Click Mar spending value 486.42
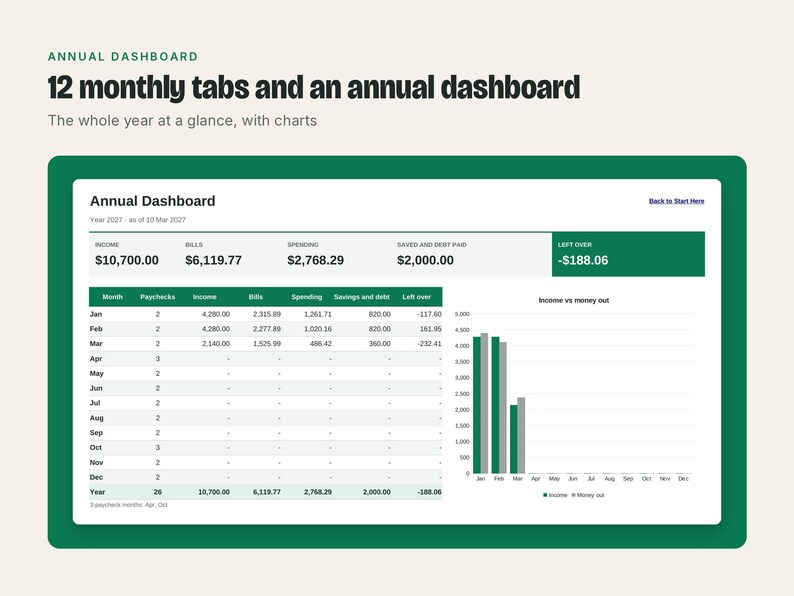This screenshot has width=794, height=596. tap(321, 343)
